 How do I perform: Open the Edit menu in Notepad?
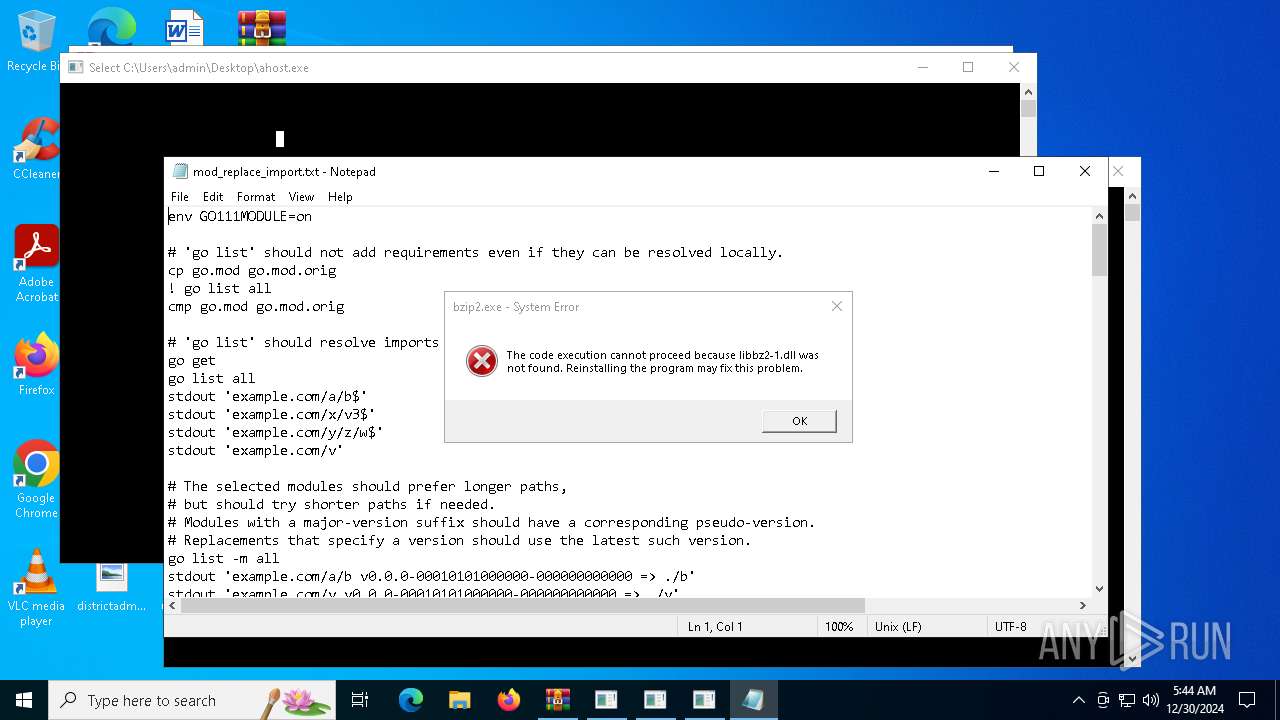pyautogui.click(x=213, y=197)
